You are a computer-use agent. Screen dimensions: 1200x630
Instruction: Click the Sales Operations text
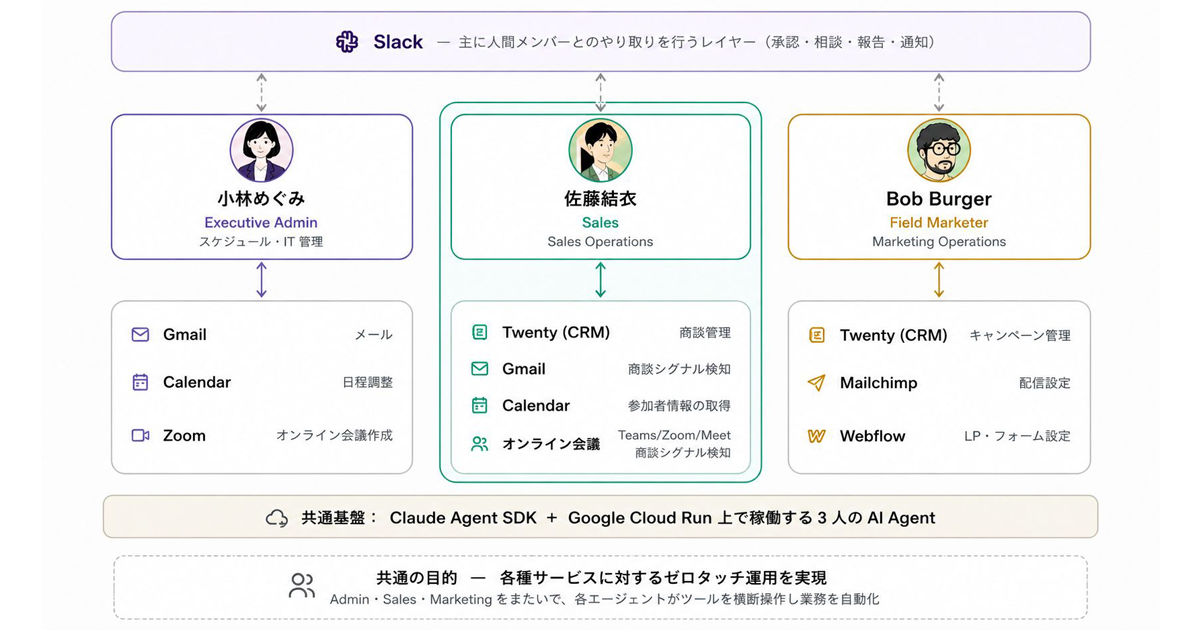(x=600, y=242)
